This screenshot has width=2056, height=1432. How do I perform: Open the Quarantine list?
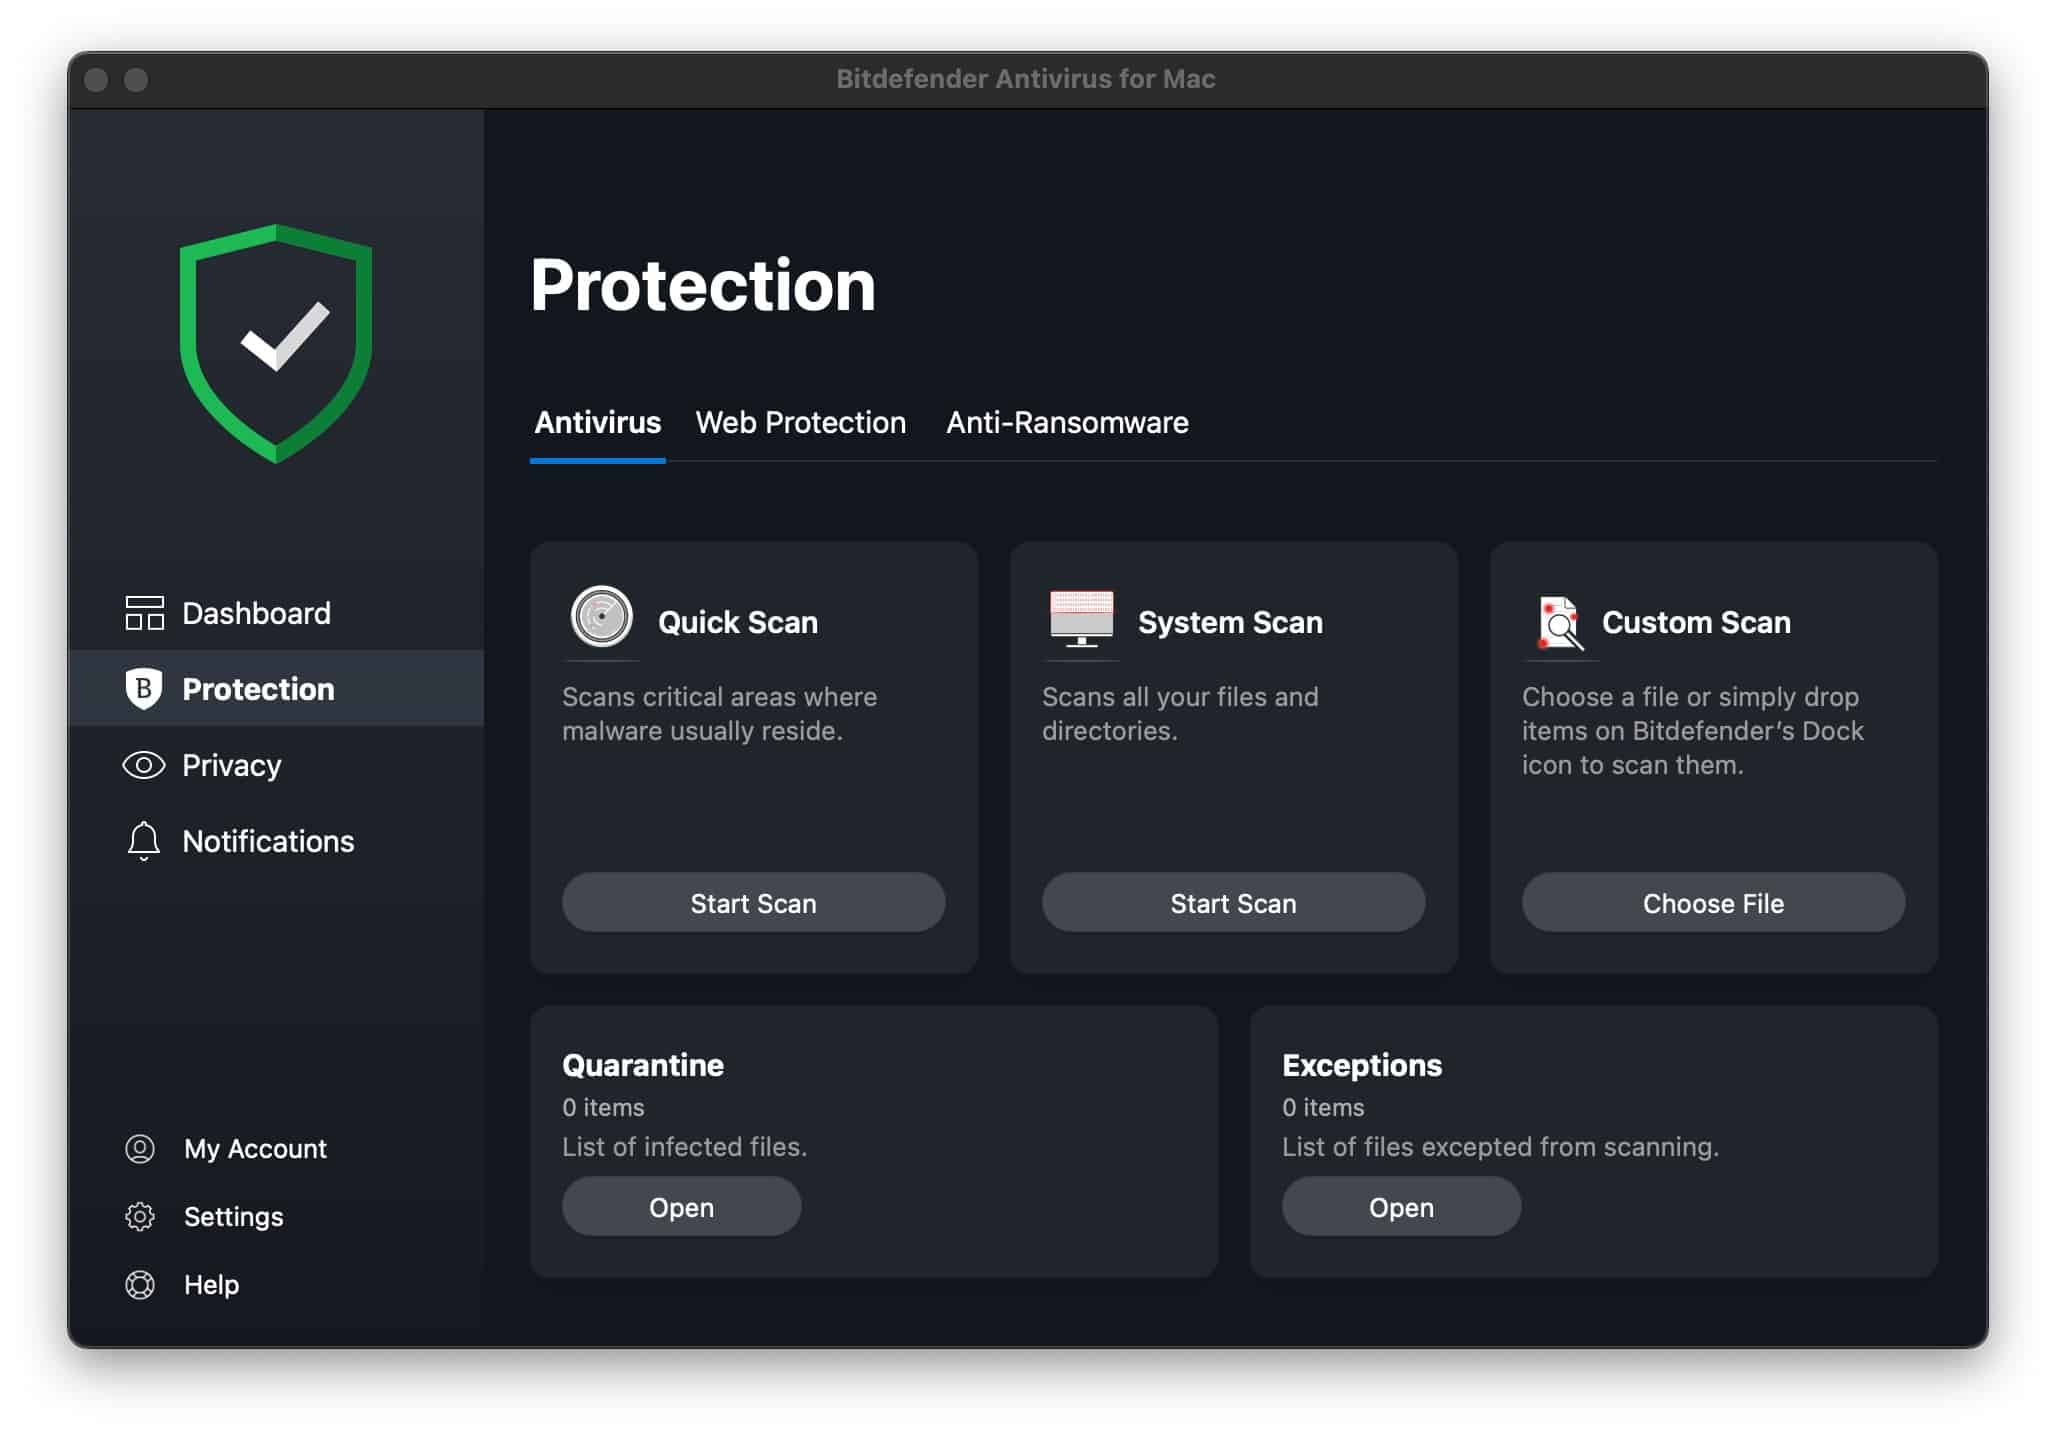(x=681, y=1207)
